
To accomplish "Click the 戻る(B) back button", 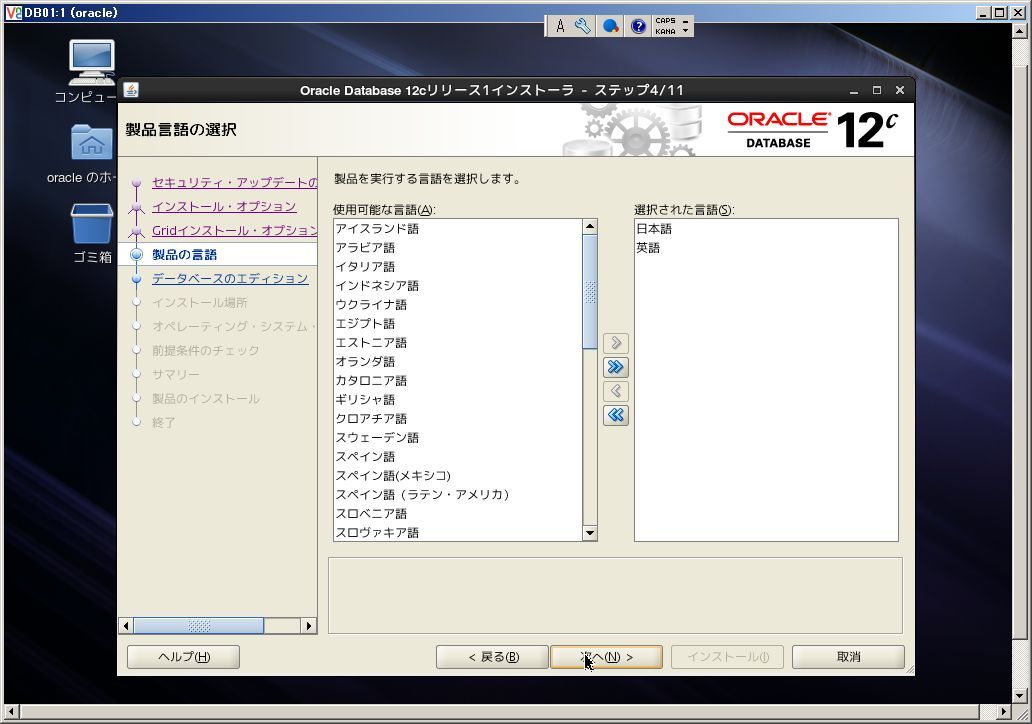I will pos(492,657).
